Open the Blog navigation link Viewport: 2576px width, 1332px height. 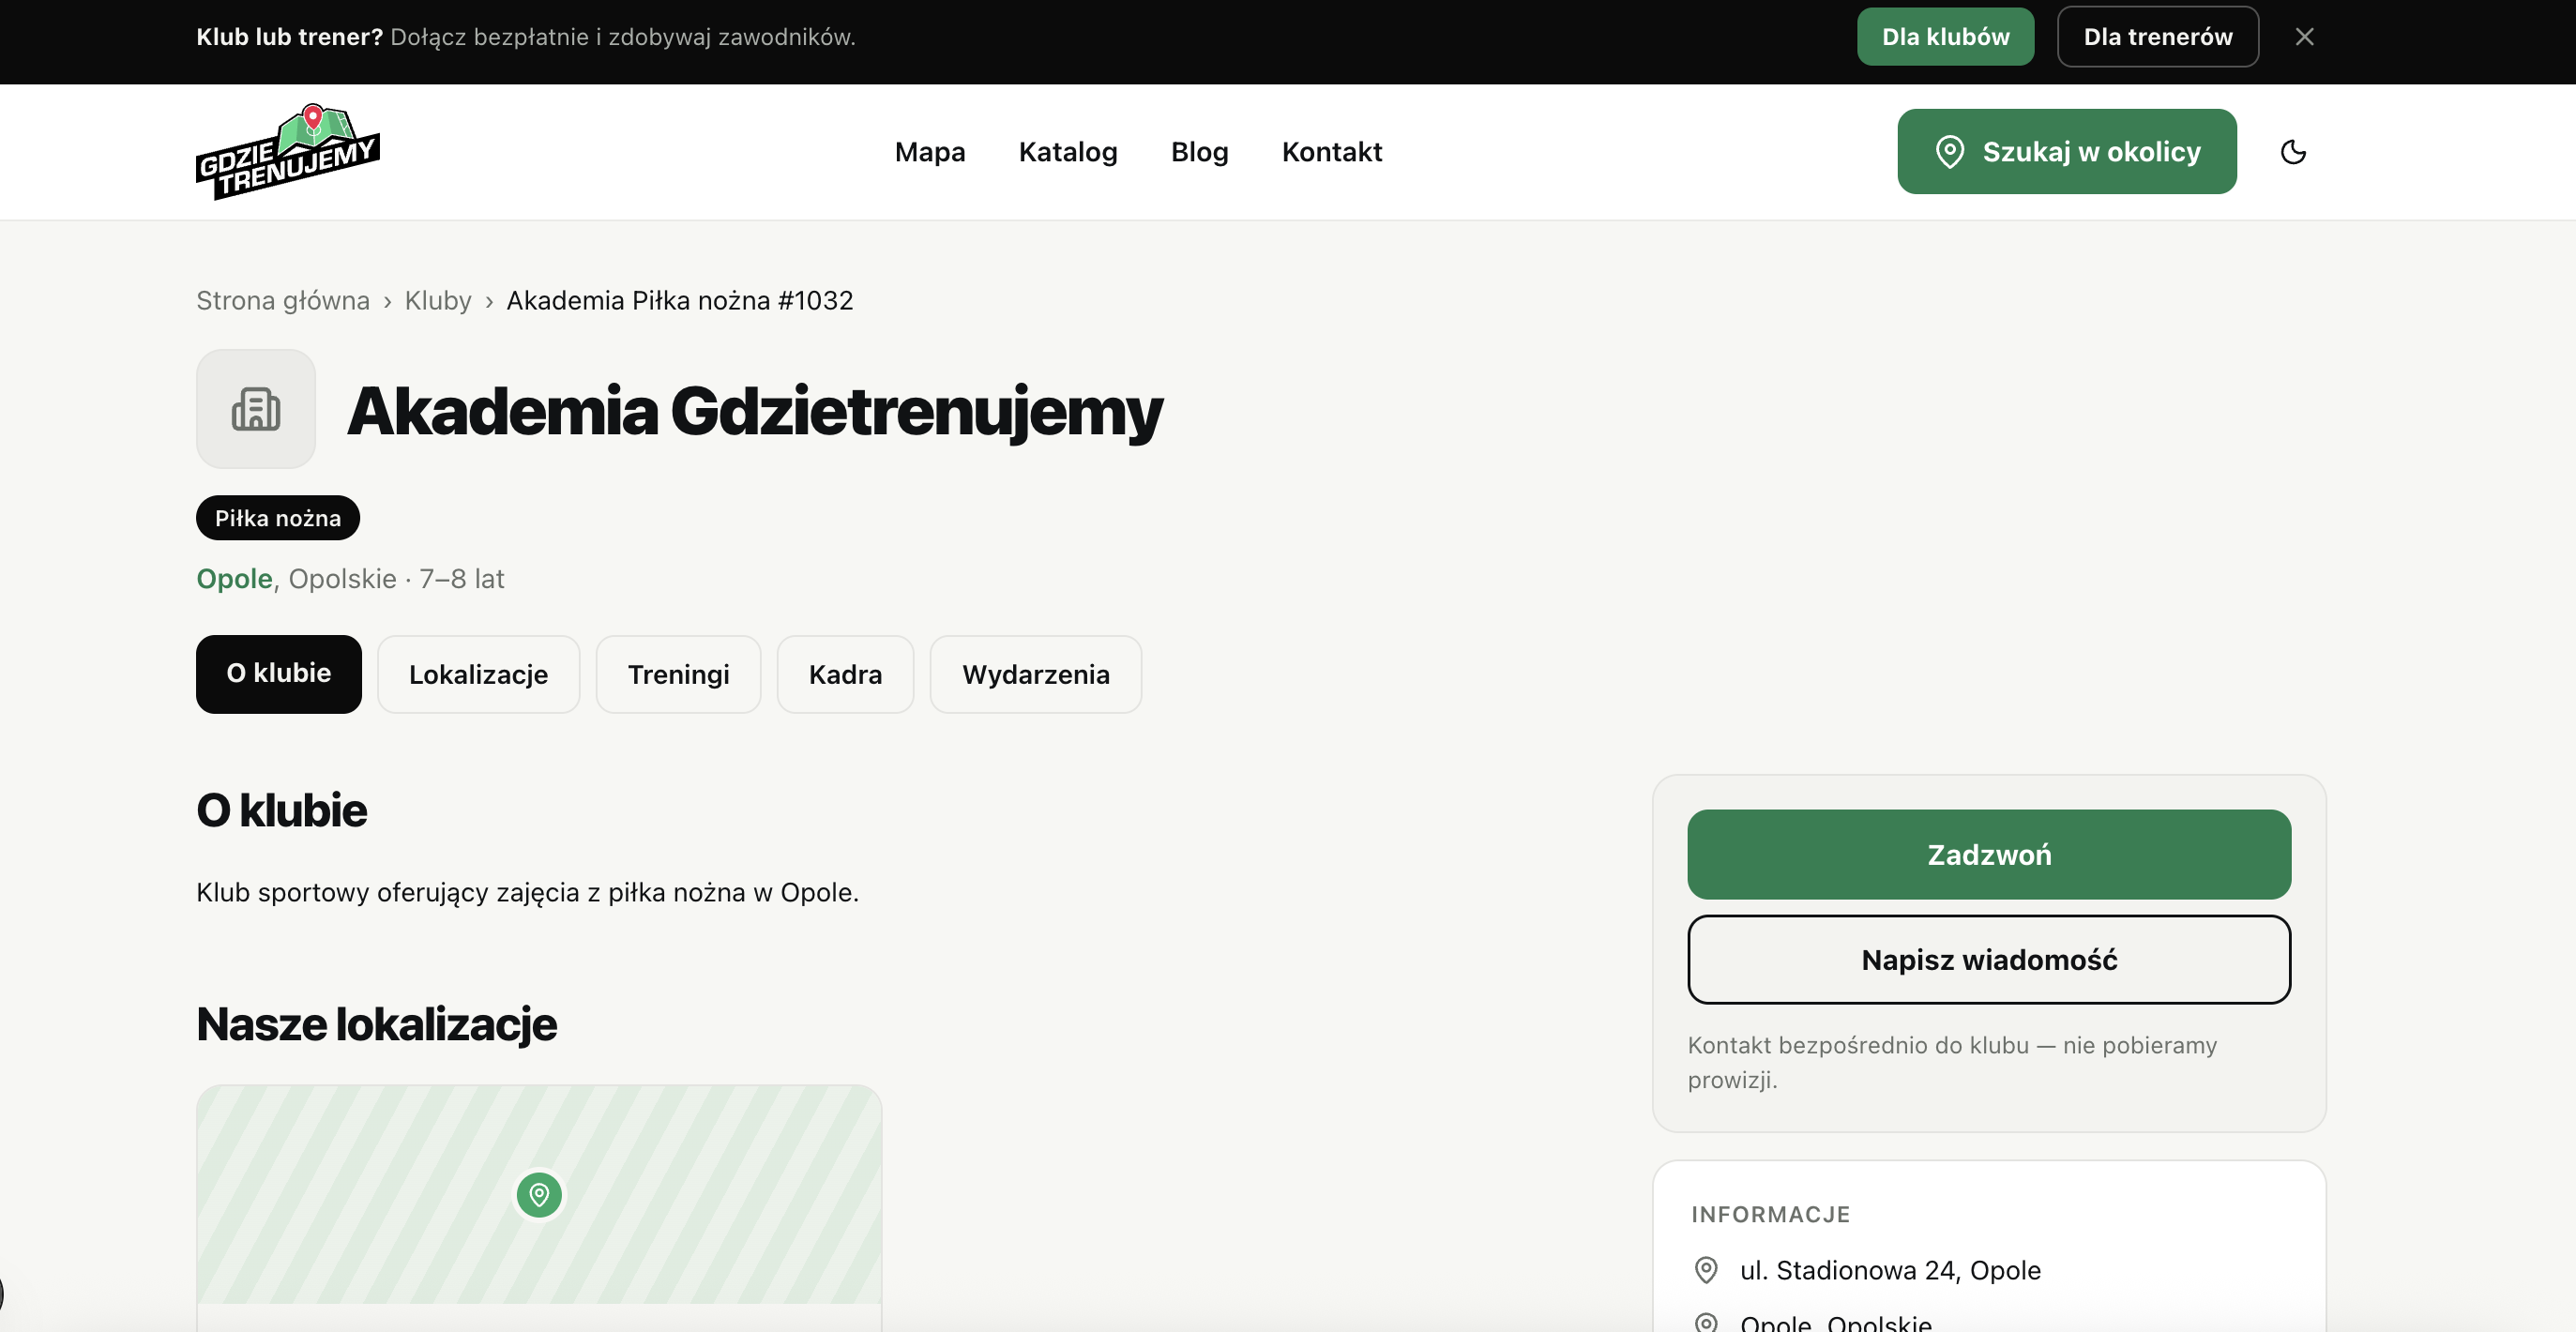(x=1199, y=152)
